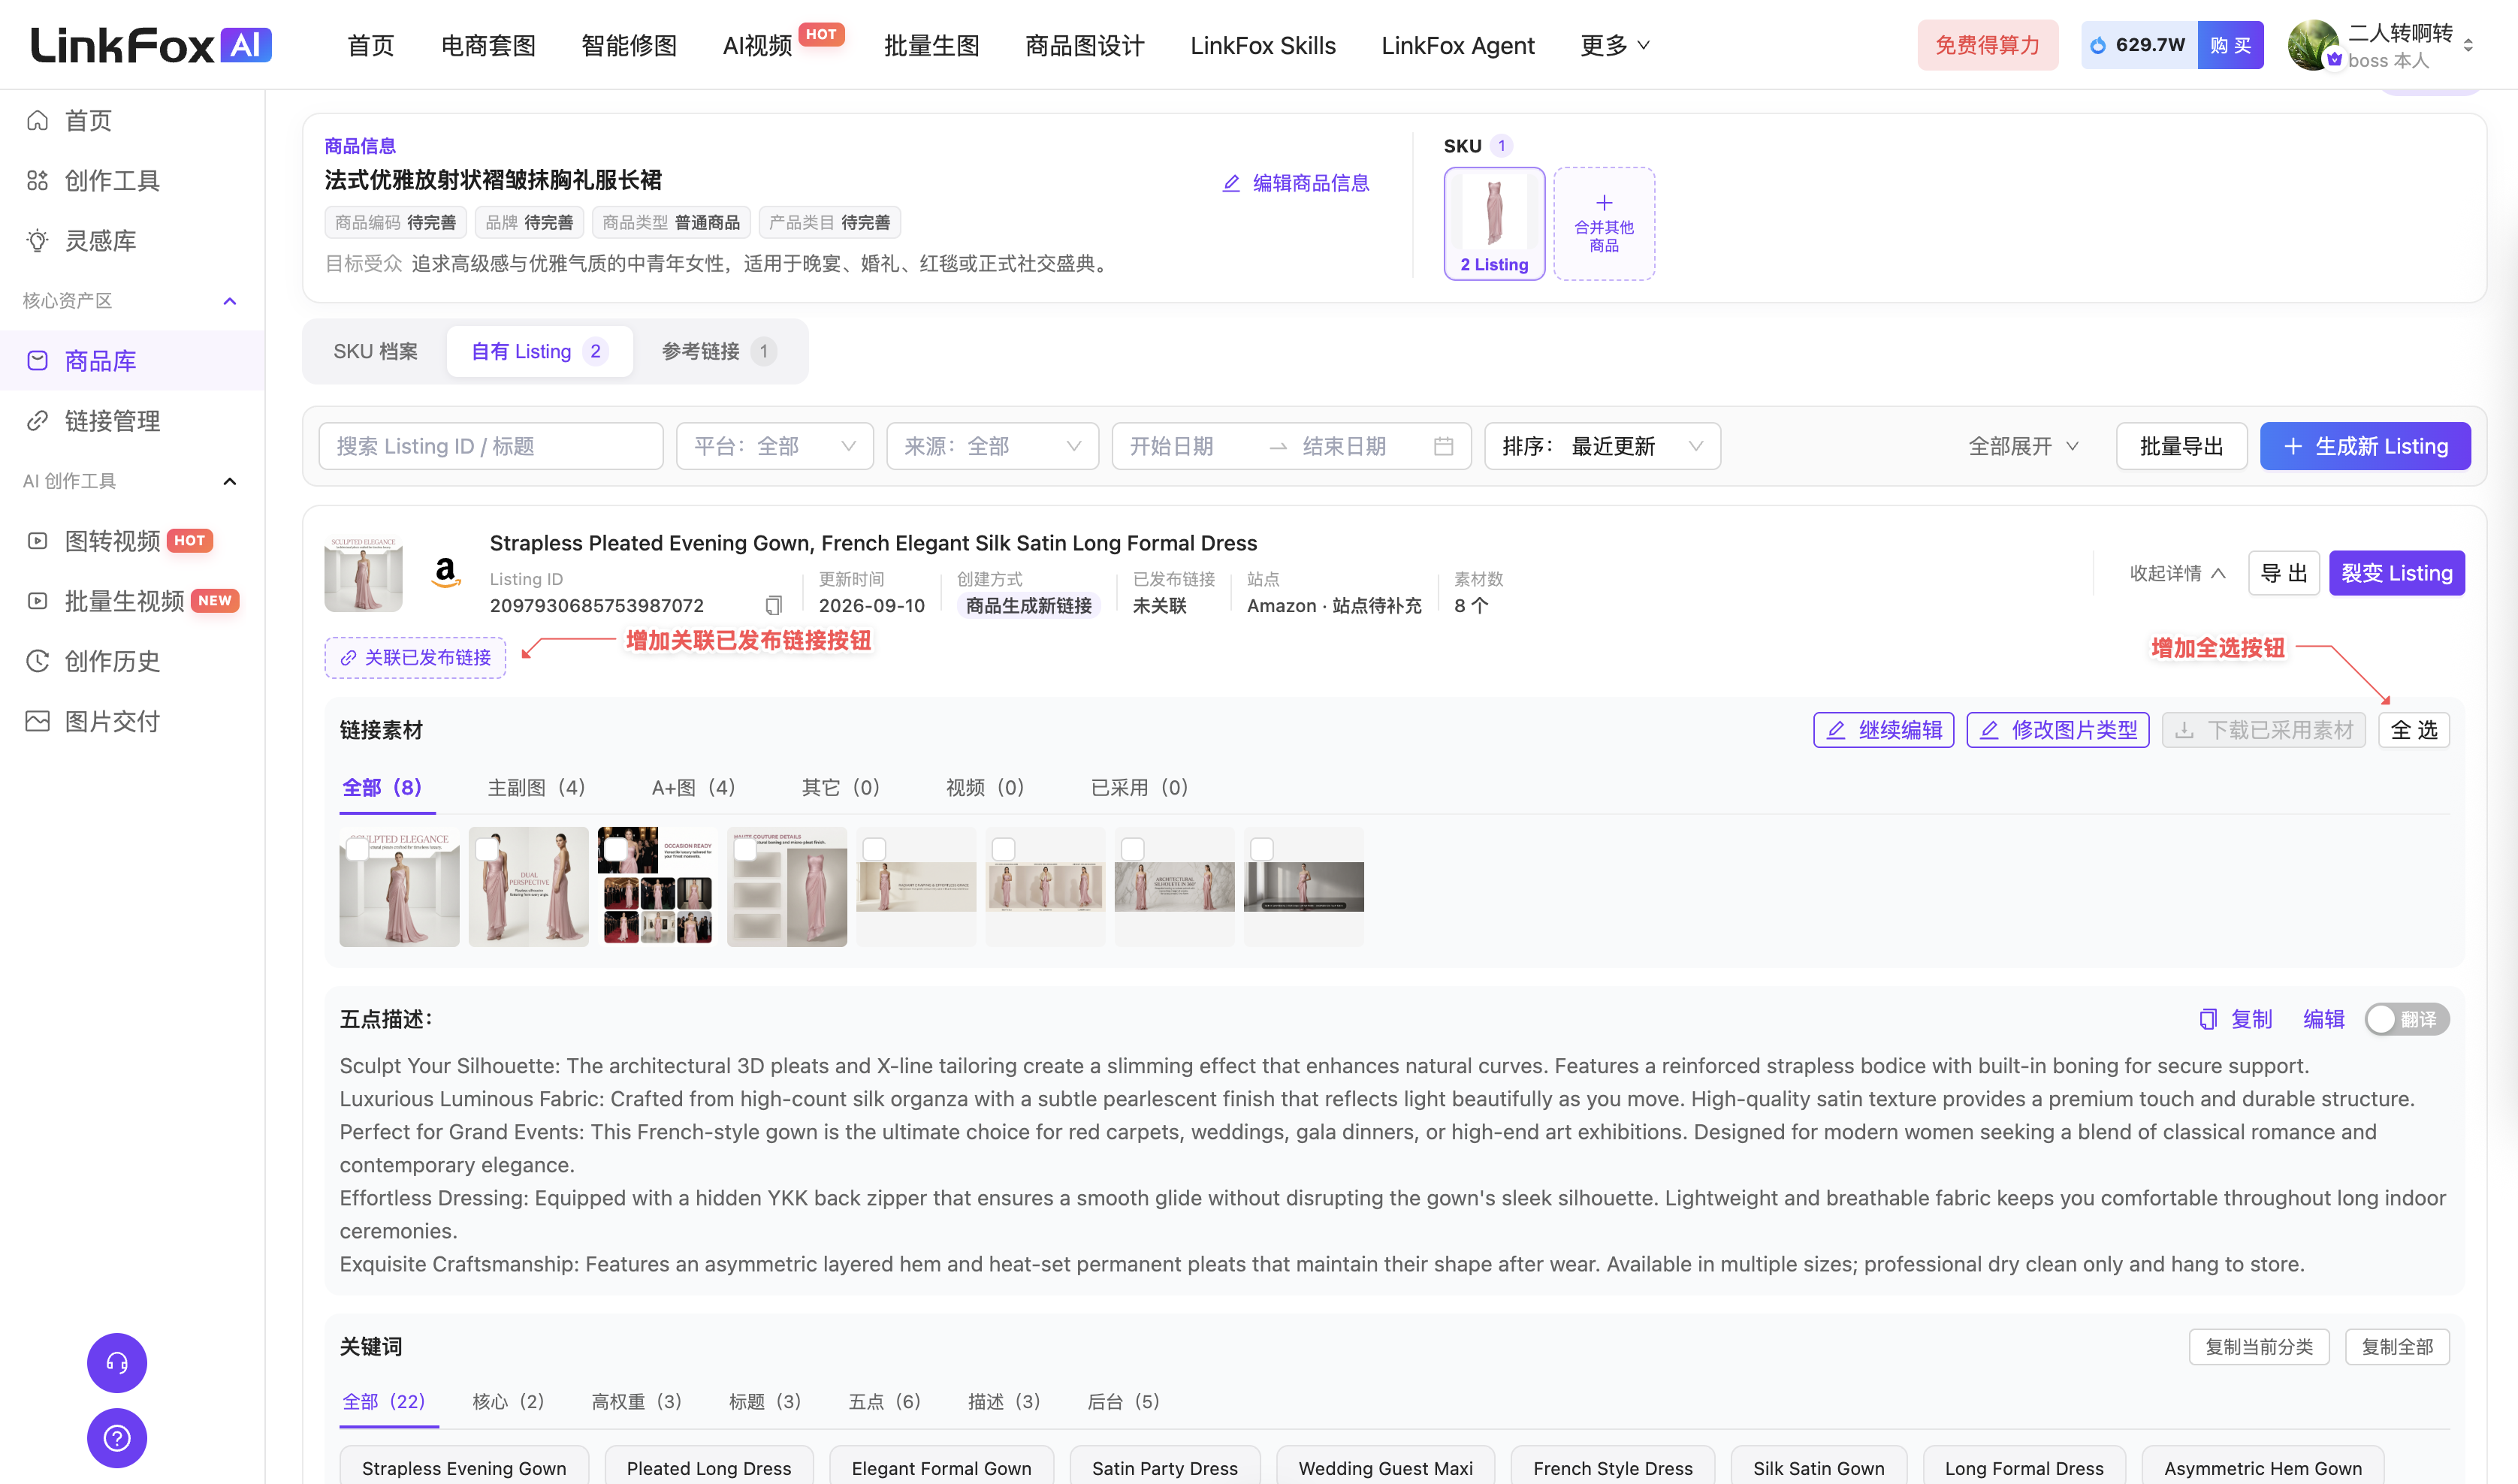2518x1484 pixels.
Task: Check the OCCASION READY image checkbox
Action: 616,849
